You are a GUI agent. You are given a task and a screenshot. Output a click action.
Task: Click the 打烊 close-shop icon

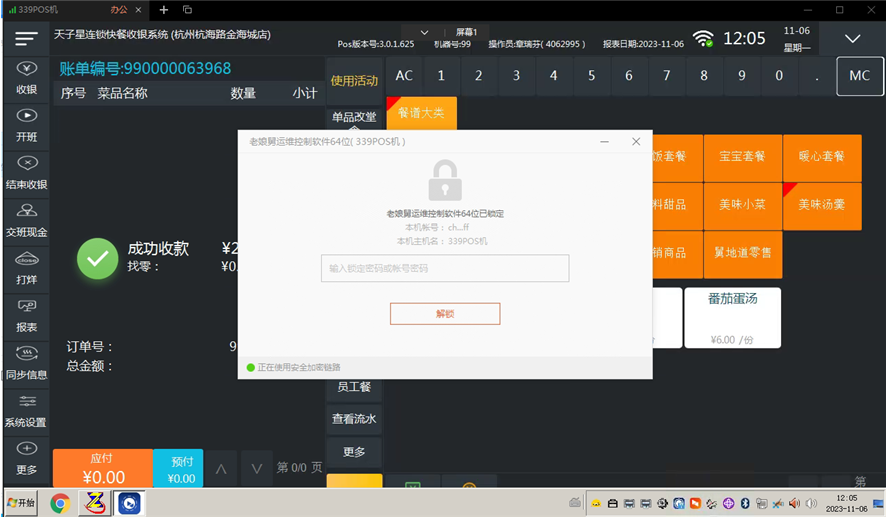(27, 268)
